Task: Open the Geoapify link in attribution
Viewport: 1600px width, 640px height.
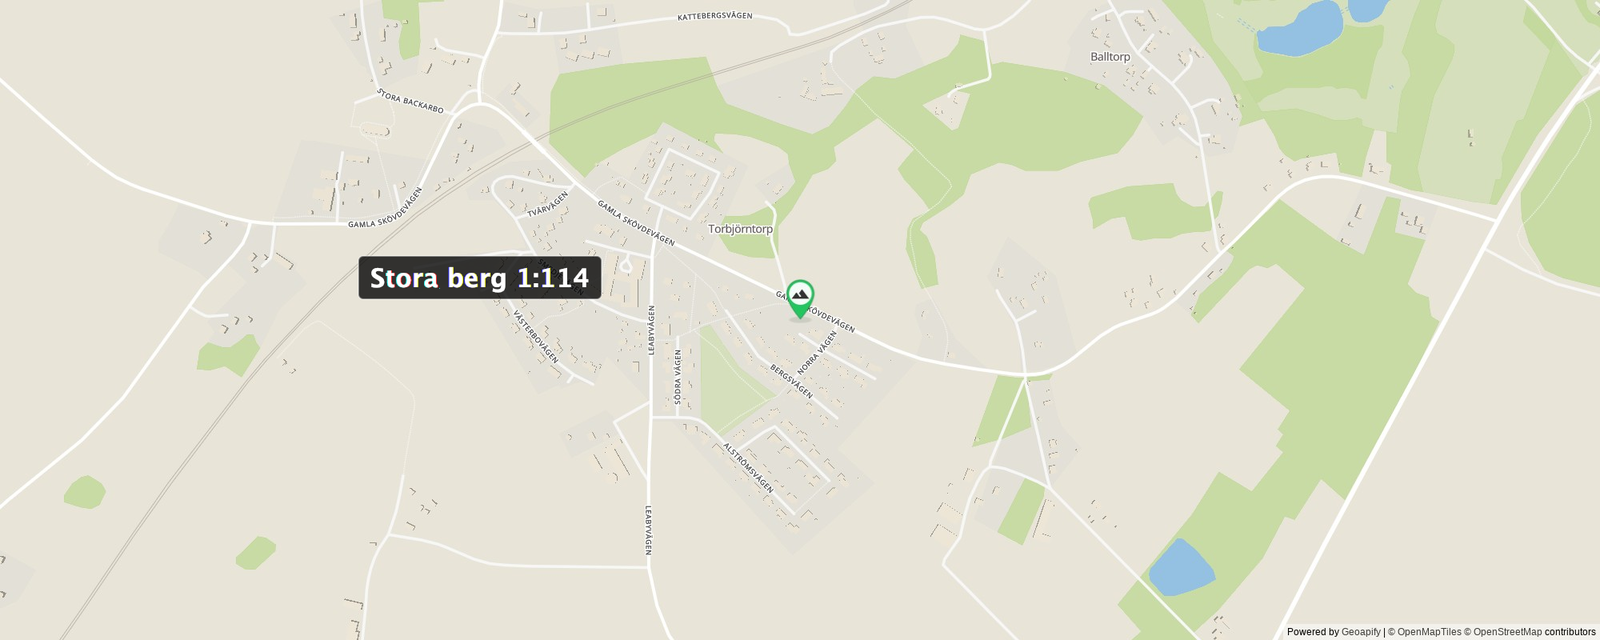Action: click(1360, 632)
